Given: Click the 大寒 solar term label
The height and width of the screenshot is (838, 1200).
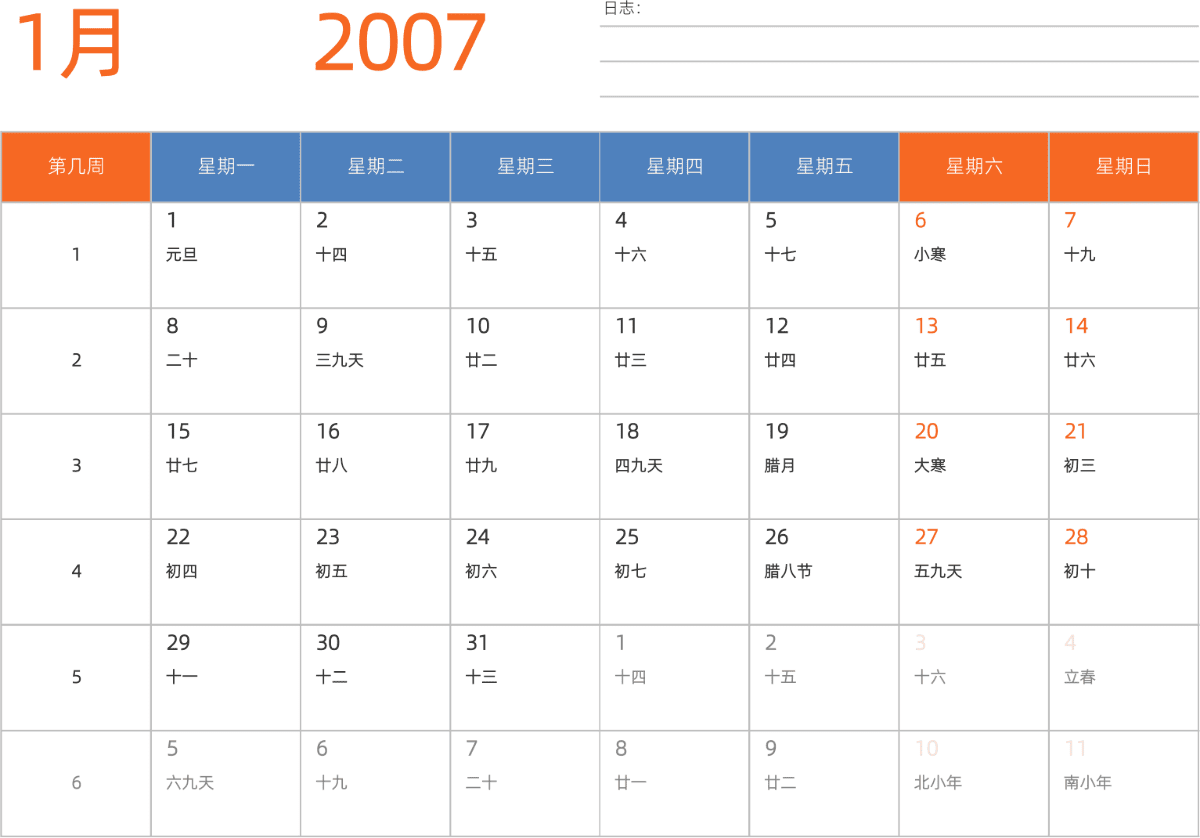Looking at the screenshot, I should tap(930, 466).
